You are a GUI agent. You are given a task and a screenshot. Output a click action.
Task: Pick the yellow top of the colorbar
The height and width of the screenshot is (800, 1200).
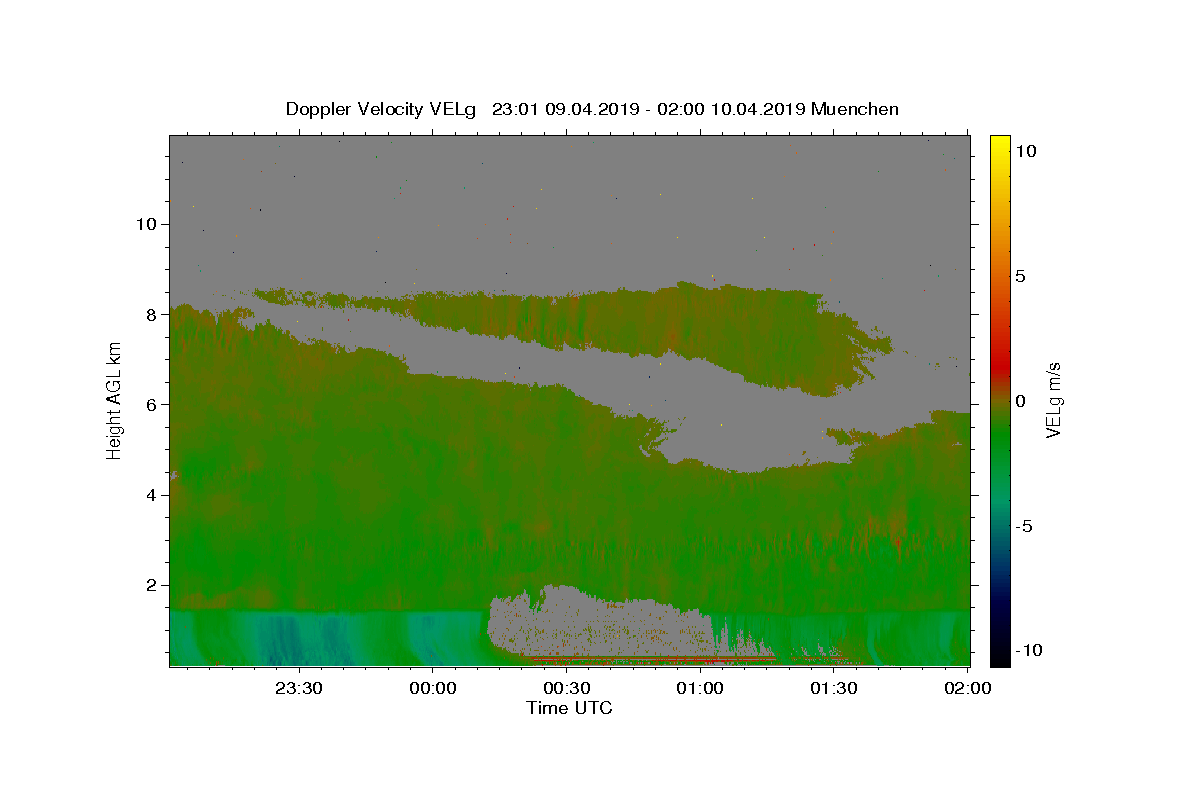tap(1000, 145)
